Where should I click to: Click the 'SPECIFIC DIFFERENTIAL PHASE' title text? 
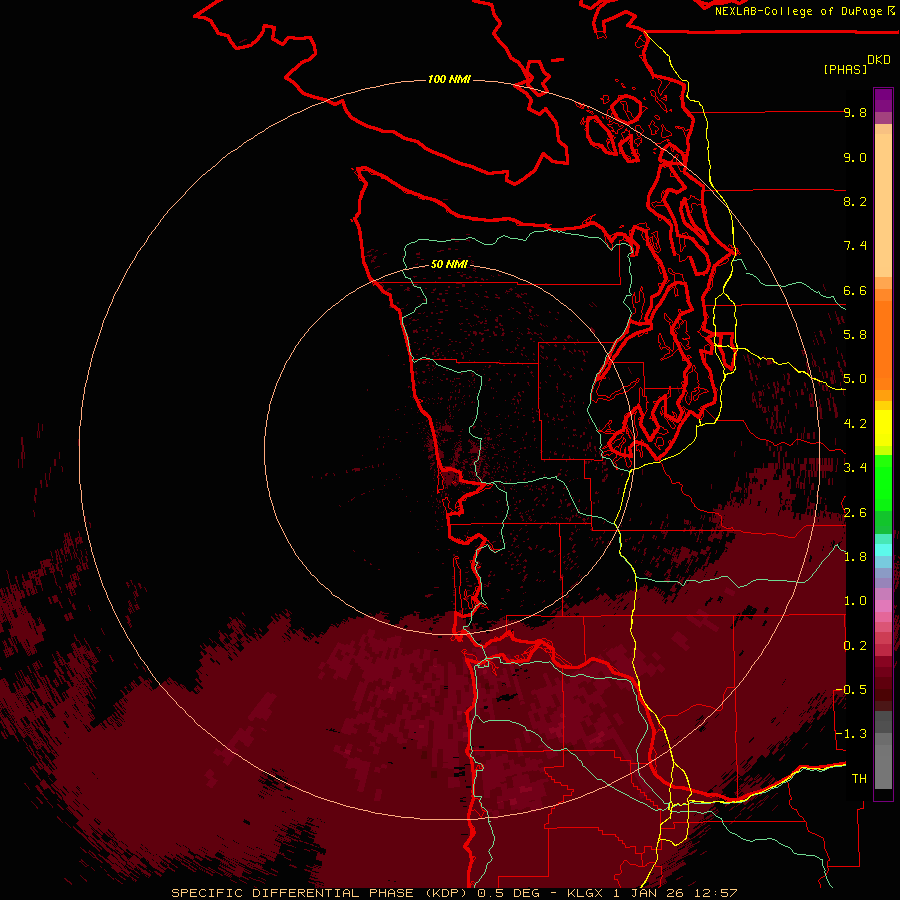coord(292,893)
